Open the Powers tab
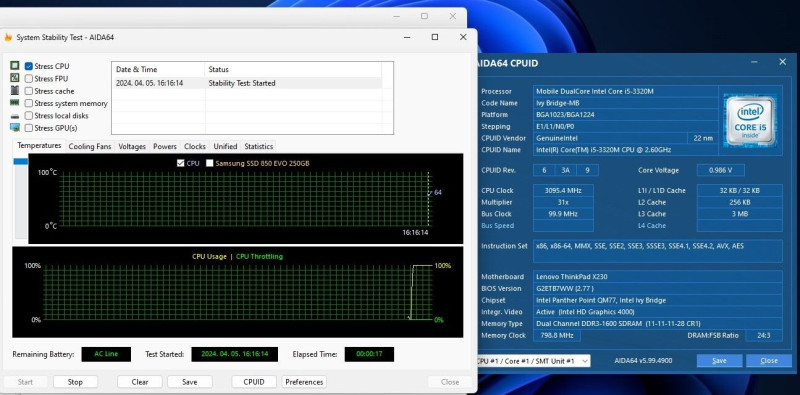Image resolution: width=800 pixels, height=395 pixels. pos(165,146)
